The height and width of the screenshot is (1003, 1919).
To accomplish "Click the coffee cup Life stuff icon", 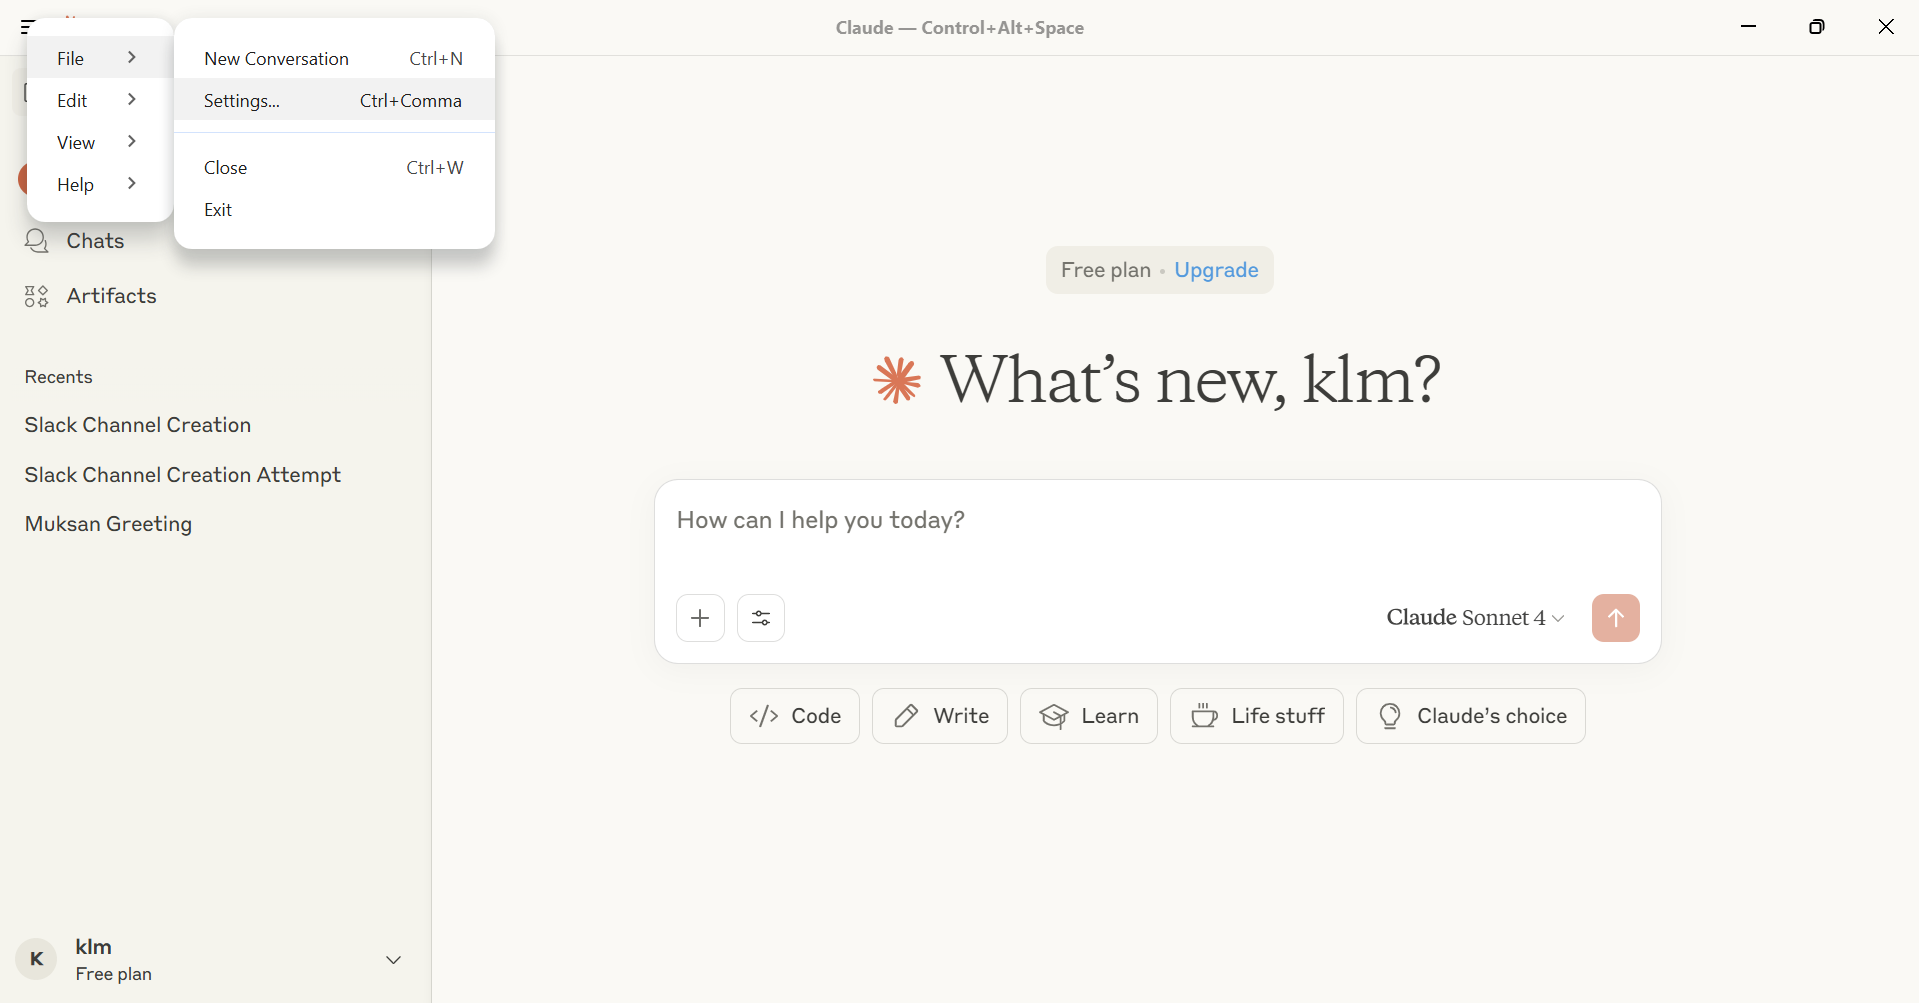I will click(1204, 716).
